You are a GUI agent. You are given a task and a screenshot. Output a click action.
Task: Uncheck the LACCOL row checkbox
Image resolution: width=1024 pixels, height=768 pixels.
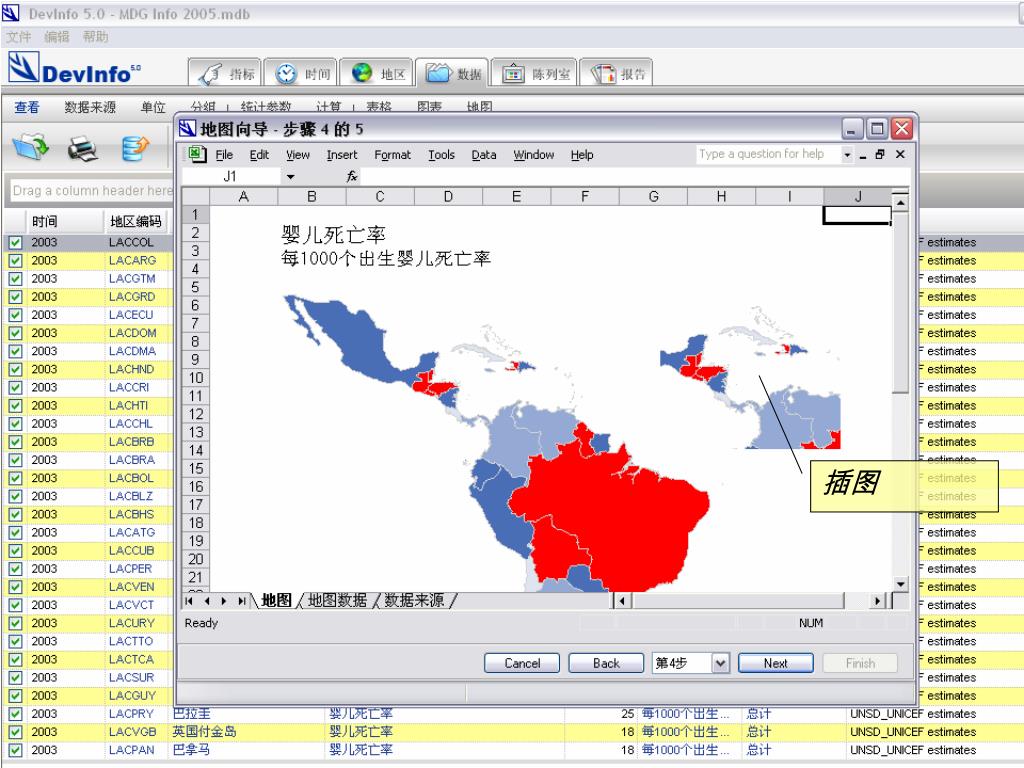click(15, 243)
